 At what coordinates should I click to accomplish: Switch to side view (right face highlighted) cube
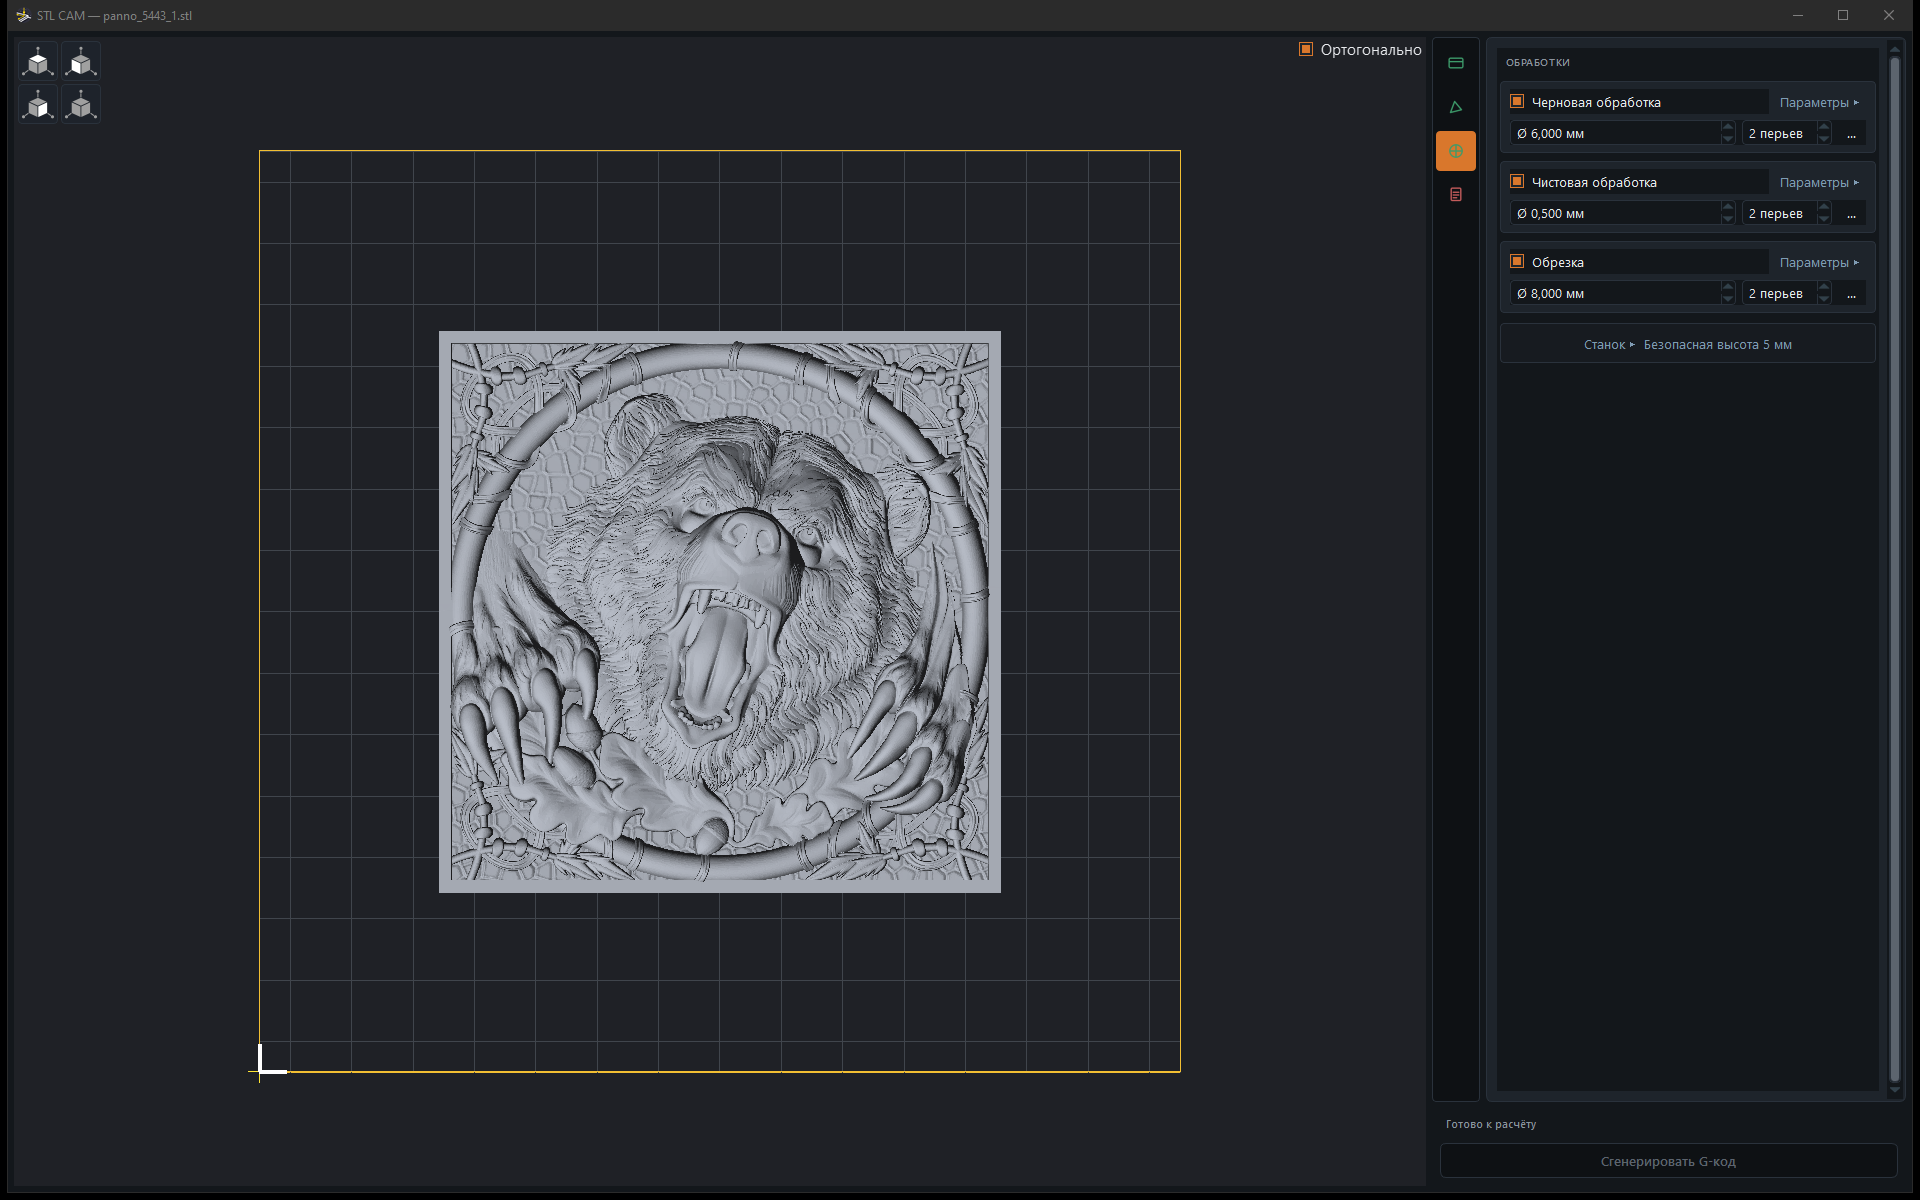(38, 105)
